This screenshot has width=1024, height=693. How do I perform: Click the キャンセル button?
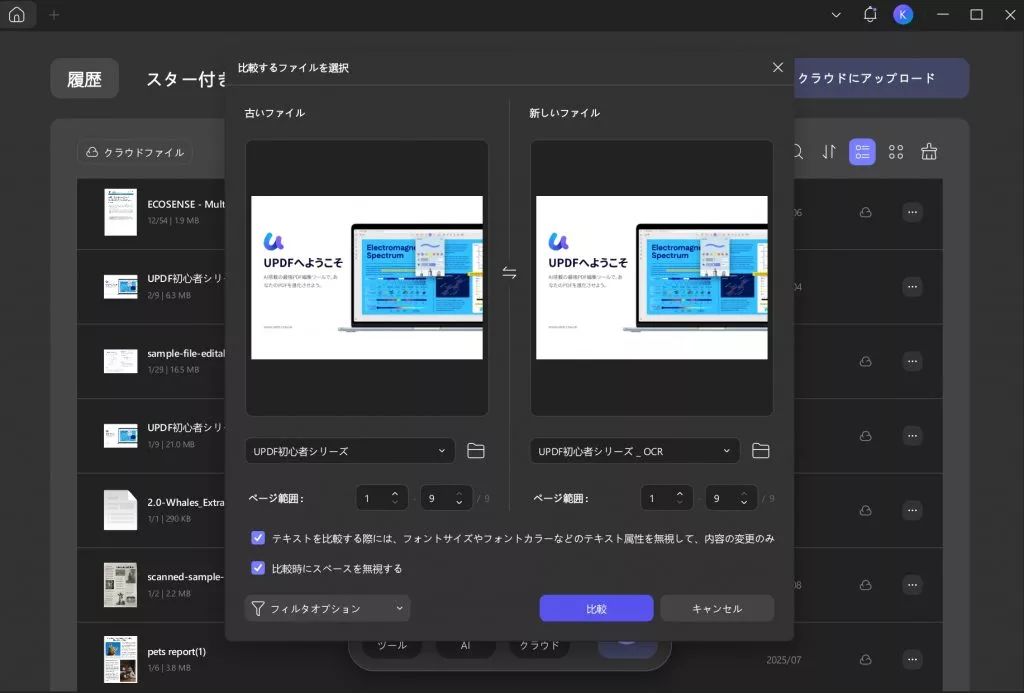(717, 608)
